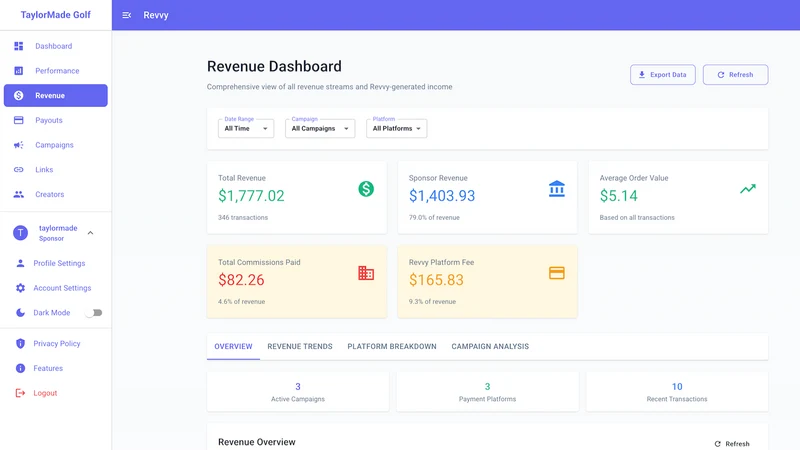Image resolution: width=800 pixels, height=450 pixels.
Task: Click the $165.83 platform fee value
Action: [436, 280]
